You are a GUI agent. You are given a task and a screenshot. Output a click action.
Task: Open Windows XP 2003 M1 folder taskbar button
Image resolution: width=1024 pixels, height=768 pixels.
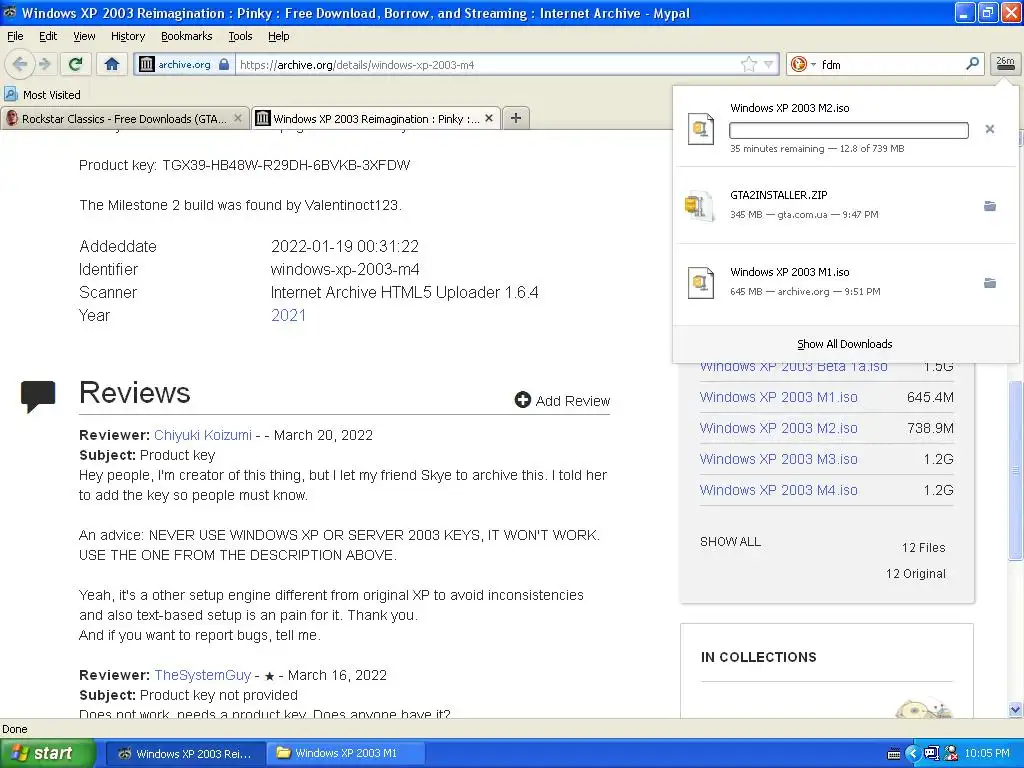click(x=345, y=753)
